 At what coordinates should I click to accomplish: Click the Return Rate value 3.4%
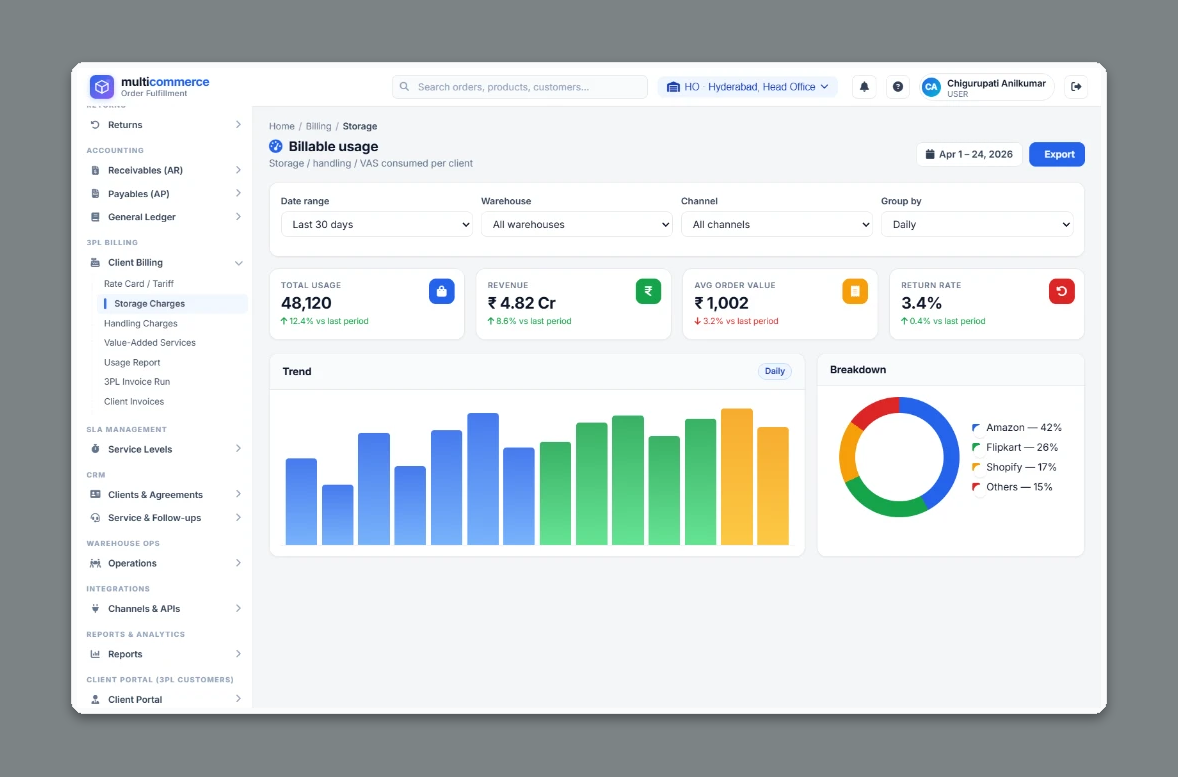pyautogui.click(x=921, y=303)
